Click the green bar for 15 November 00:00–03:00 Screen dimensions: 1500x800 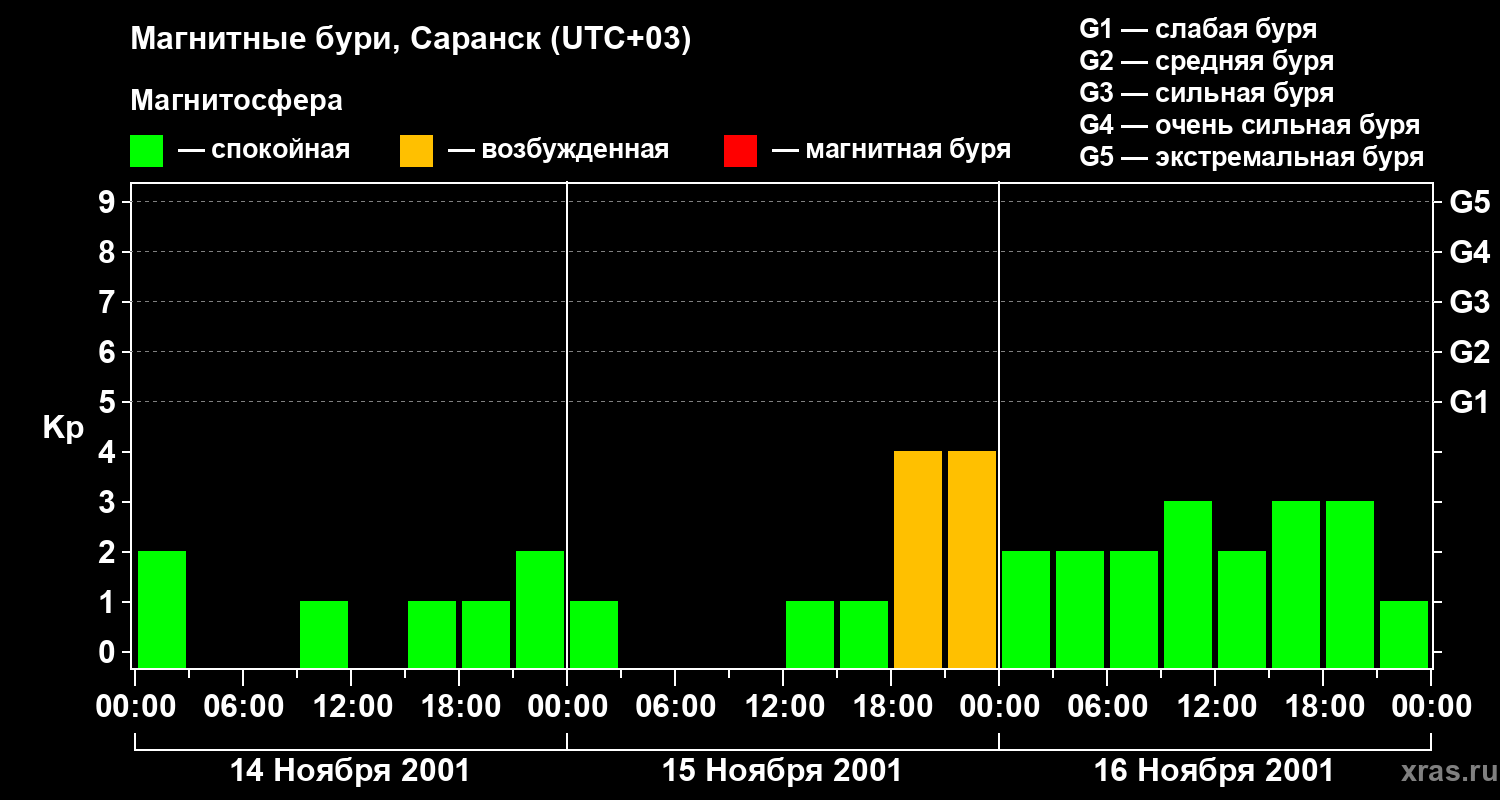pyautogui.click(x=594, y=634)
